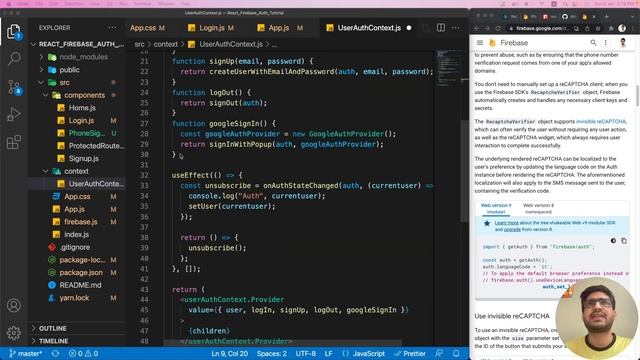Open the Extensions view
Viewport: 640px width, 360px height.
(14, 142)
